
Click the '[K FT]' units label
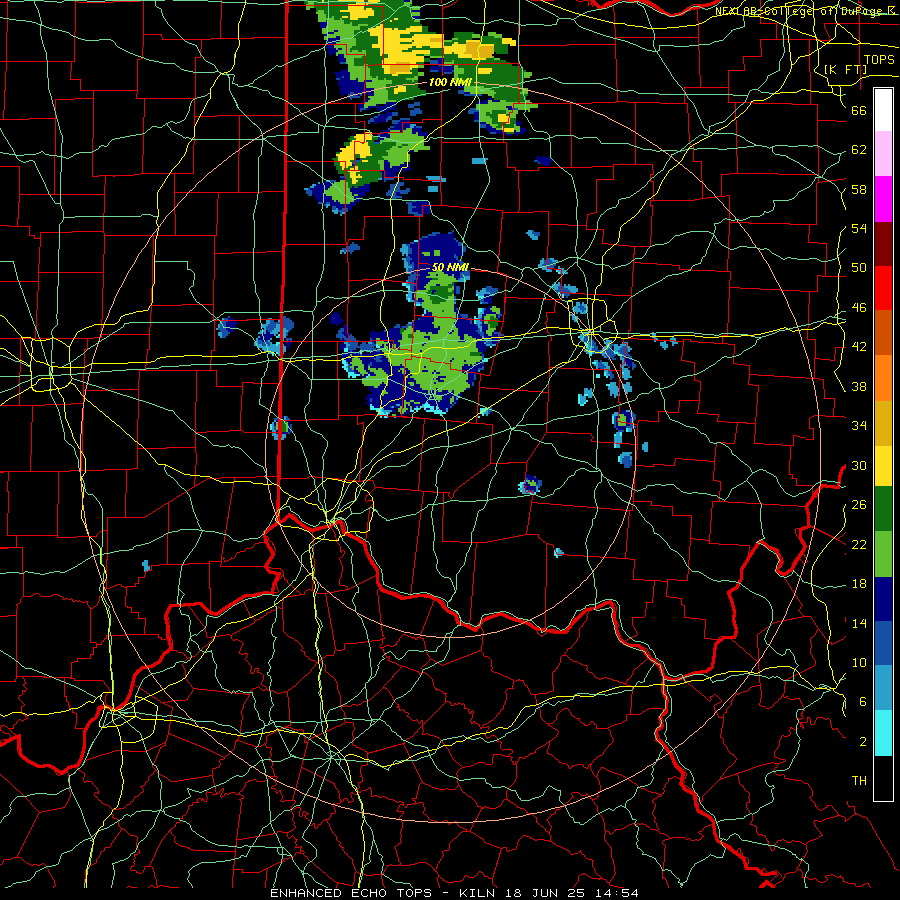coord(845,69)
